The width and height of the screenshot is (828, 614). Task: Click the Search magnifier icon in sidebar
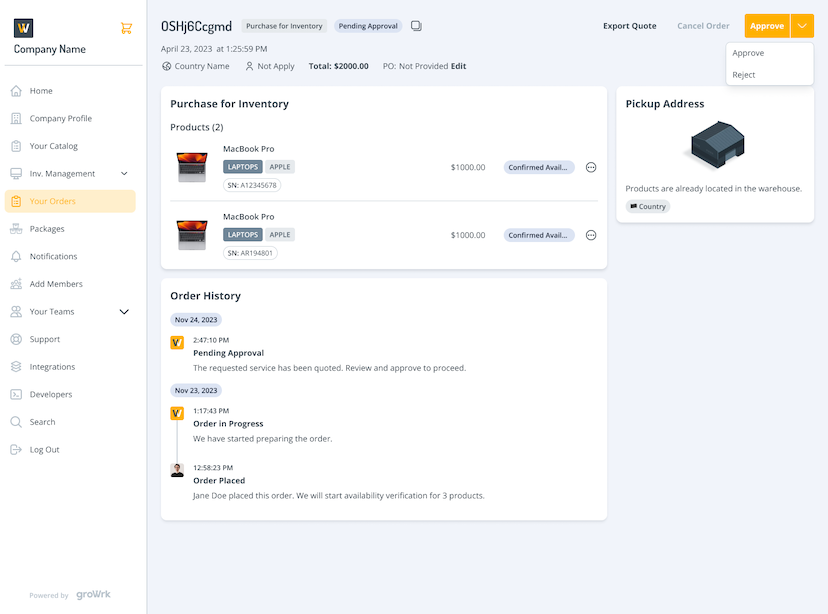click(16, 422)
